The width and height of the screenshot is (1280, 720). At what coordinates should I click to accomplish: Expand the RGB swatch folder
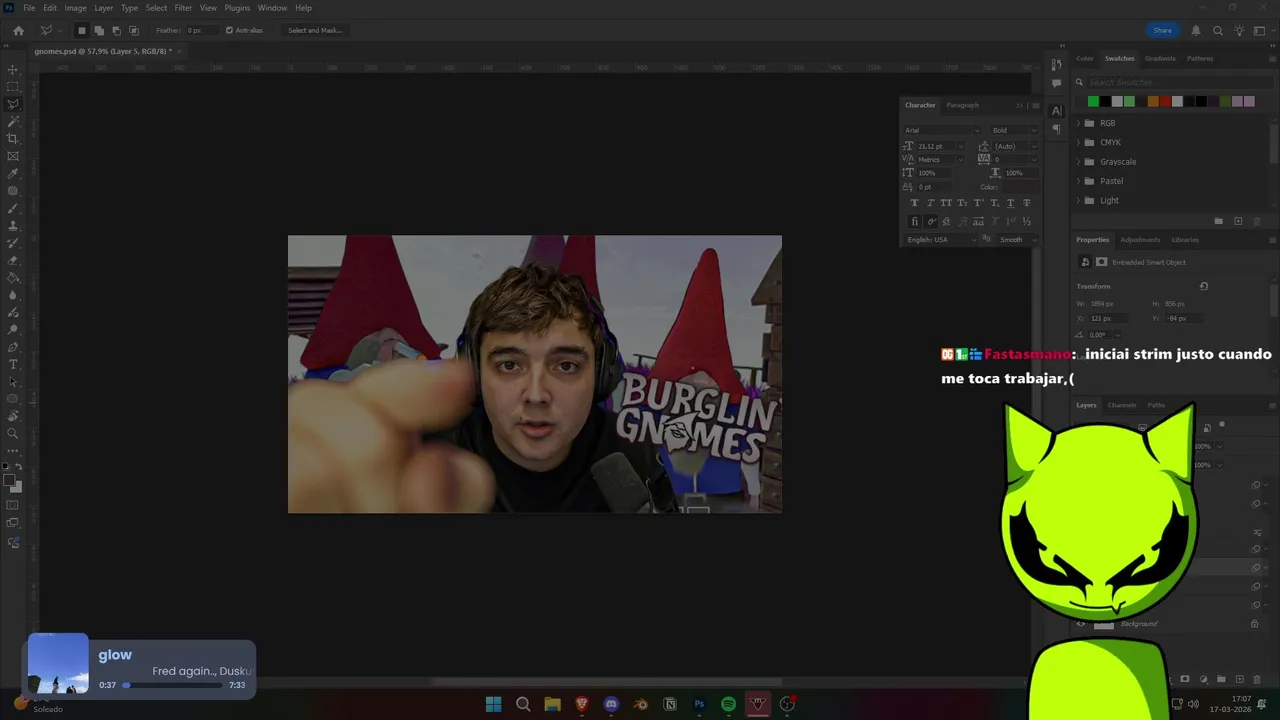[1078, 123]
